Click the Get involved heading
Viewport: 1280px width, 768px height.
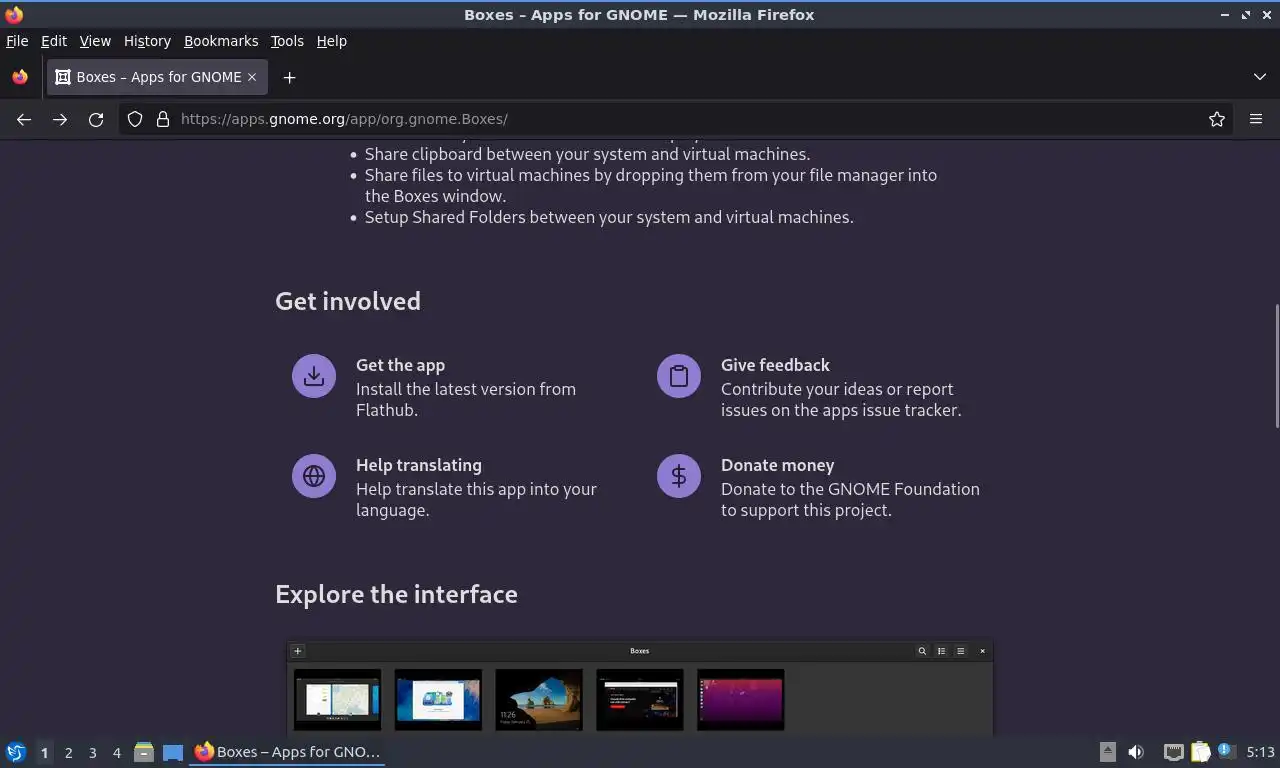point(348,301)
